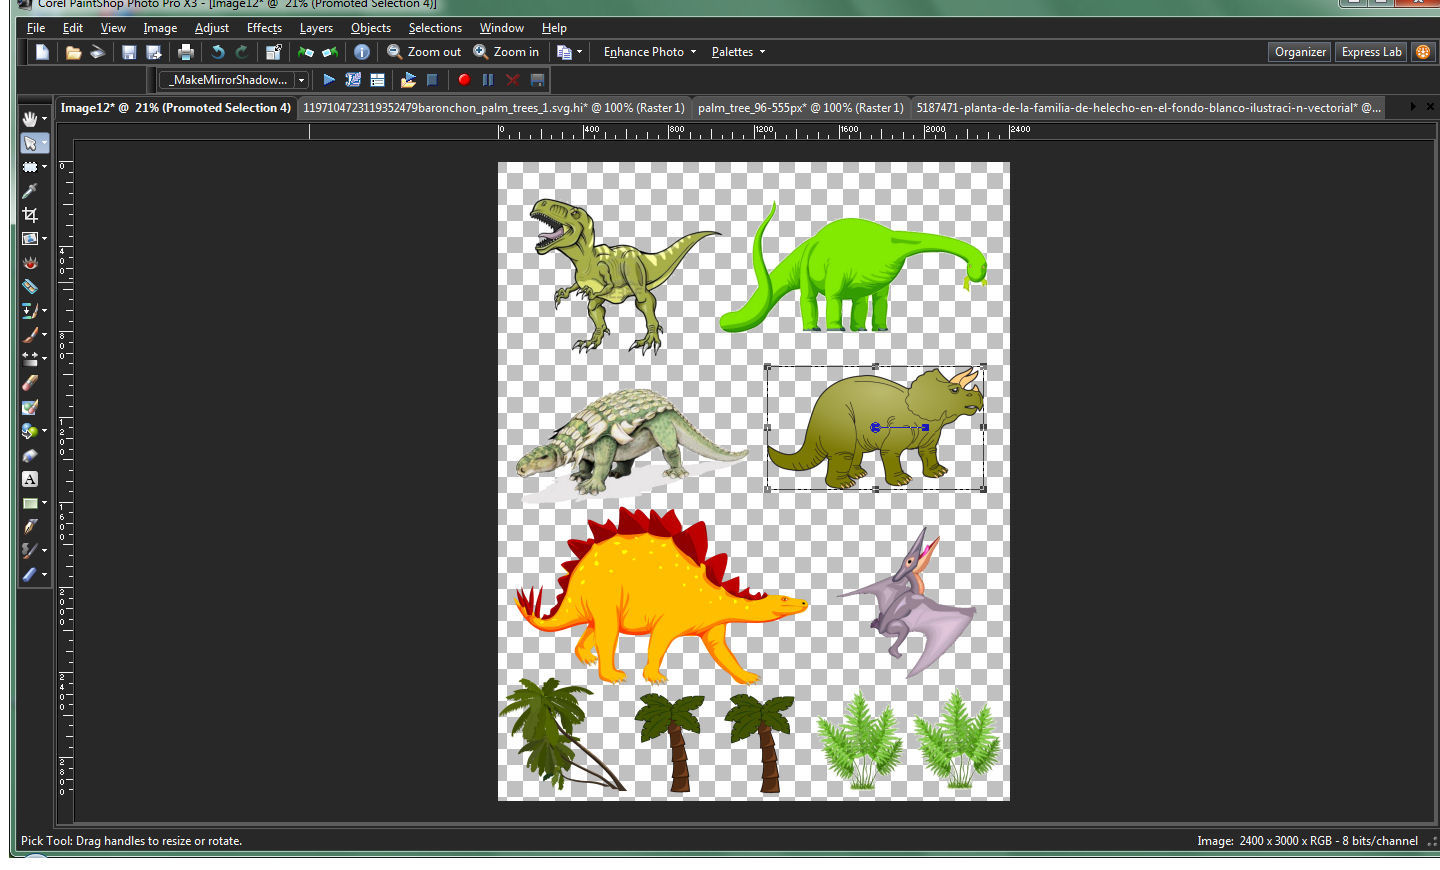The width and height of the screenshot is (1440, 870).
Task: Open the Adjust menu
Action: tap(212, 28)
